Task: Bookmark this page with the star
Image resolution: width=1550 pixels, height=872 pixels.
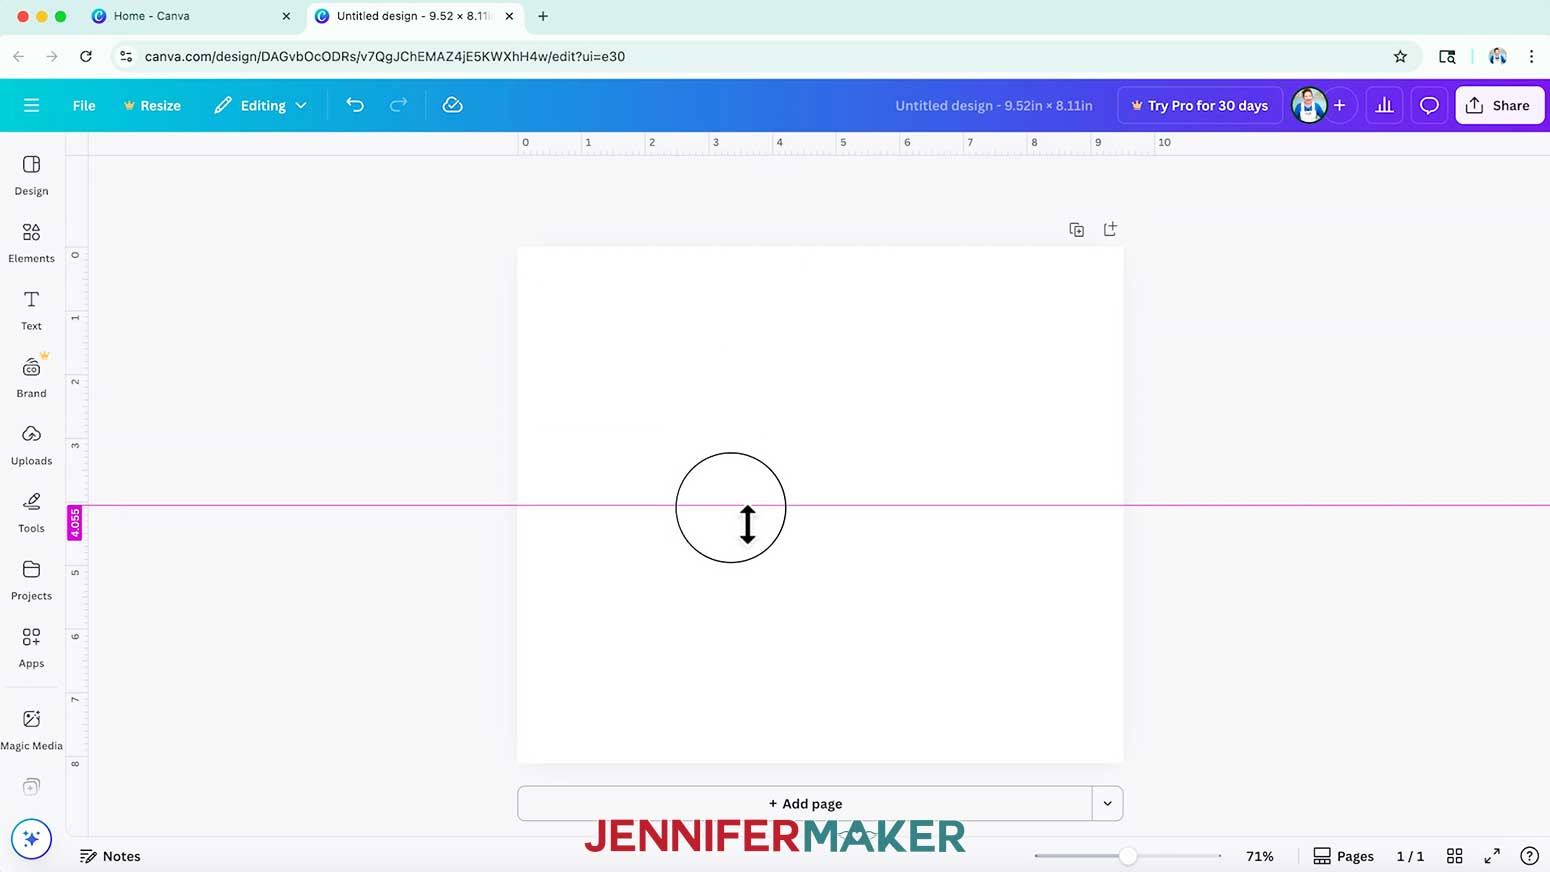Action: click(x=1400, y=57)
